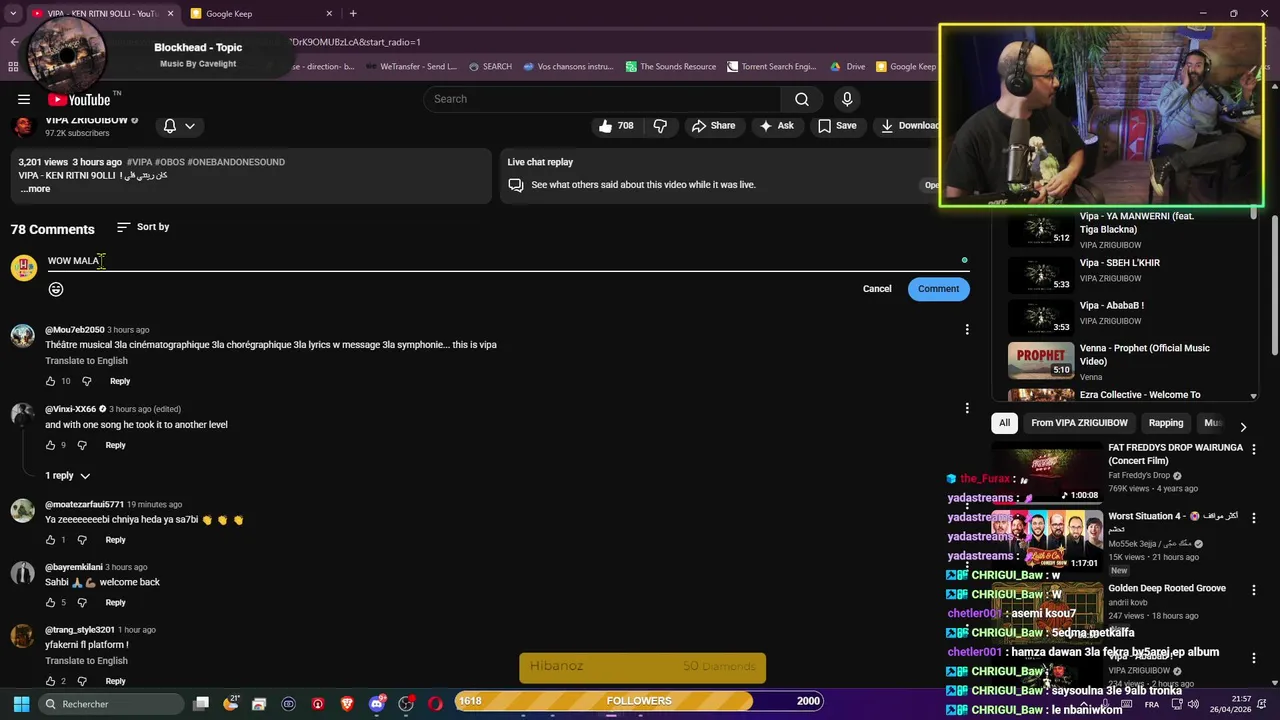
Task: Start voice search with microphone icon
Action: (847, 99)
